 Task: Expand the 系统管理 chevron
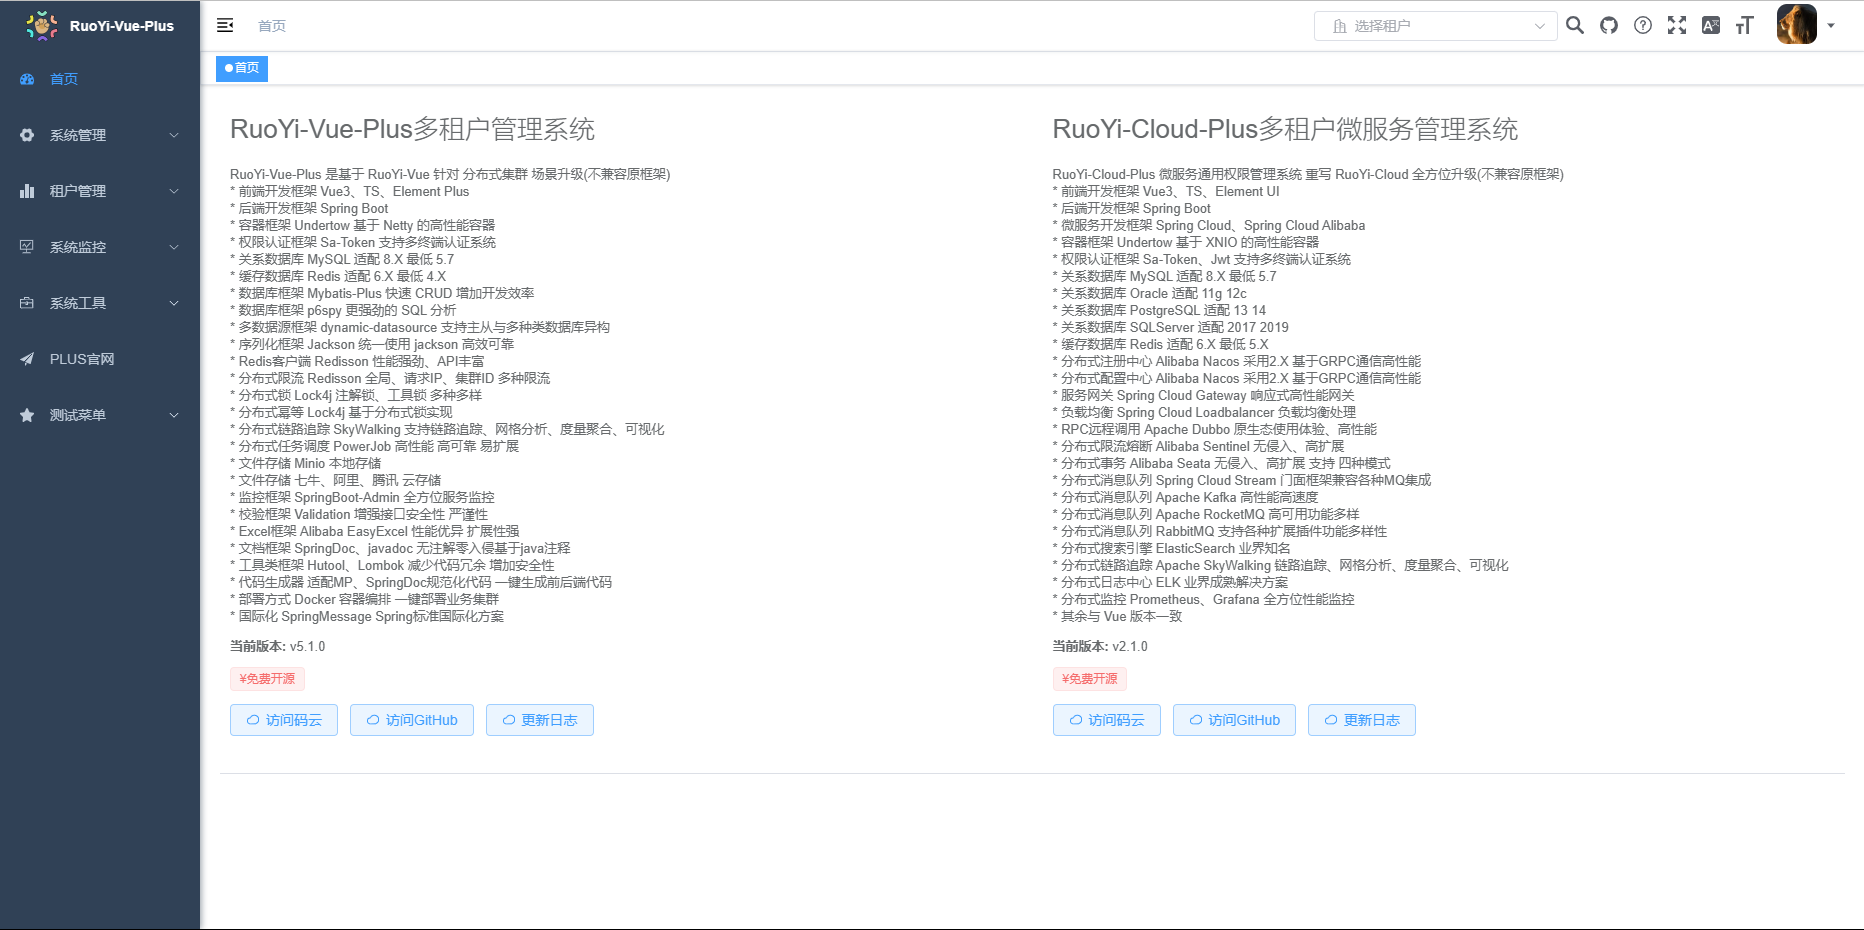(174, 135)
